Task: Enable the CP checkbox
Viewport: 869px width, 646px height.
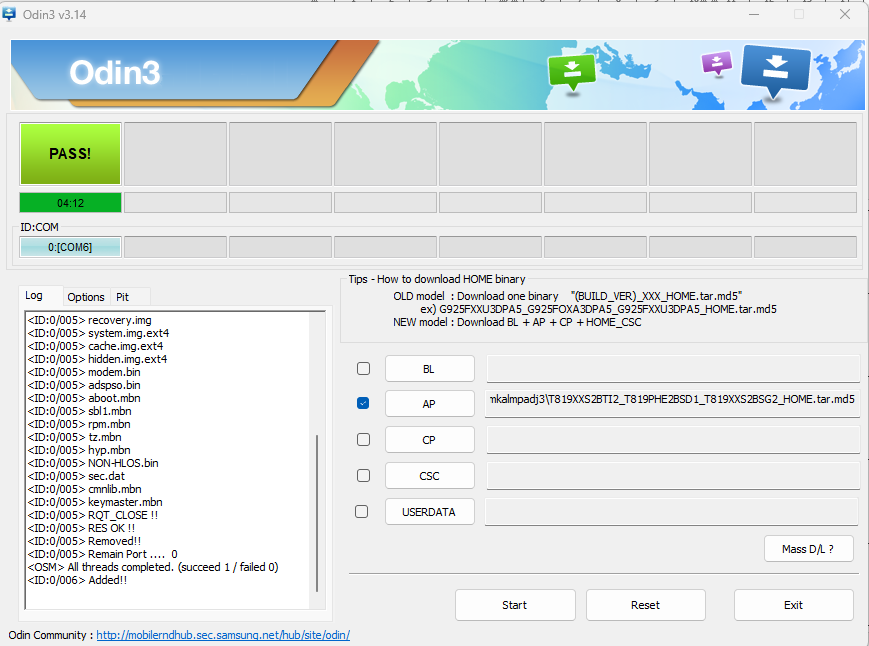Action: click(x=362, y=439)
